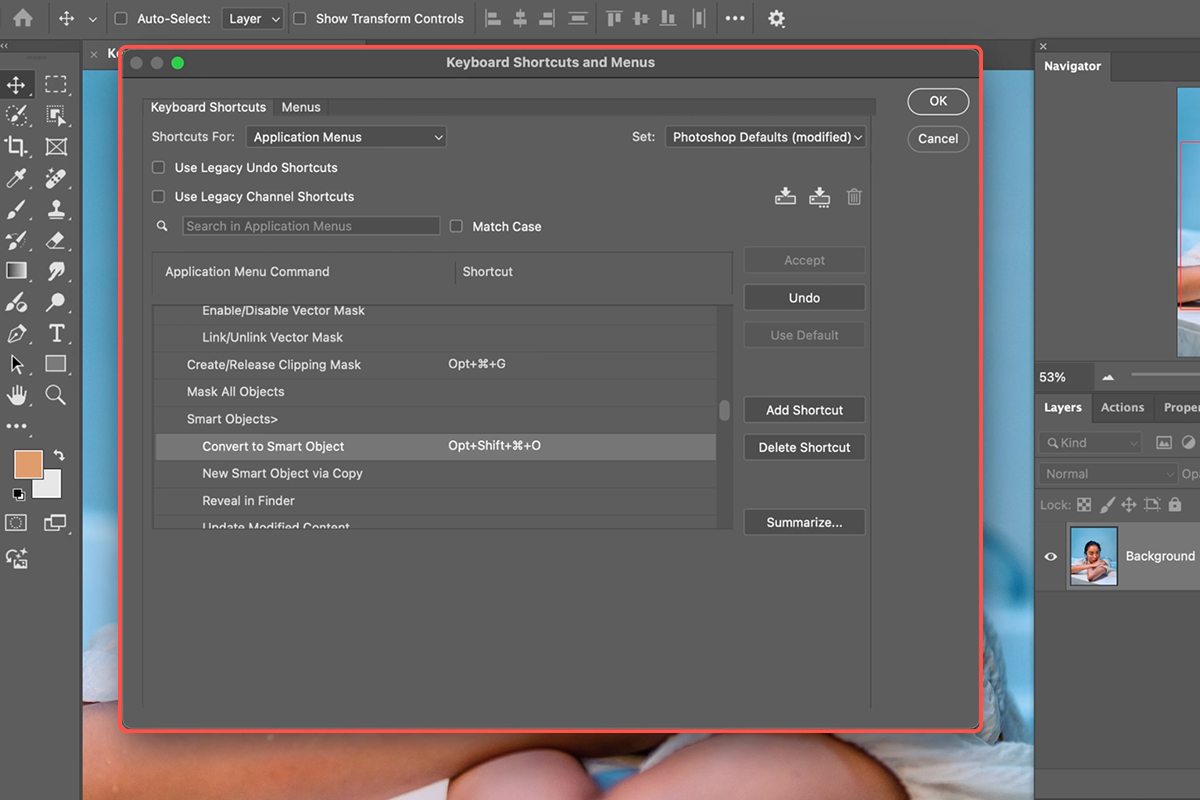Click the options bar three-dot more icon

[x=735, y=18]
